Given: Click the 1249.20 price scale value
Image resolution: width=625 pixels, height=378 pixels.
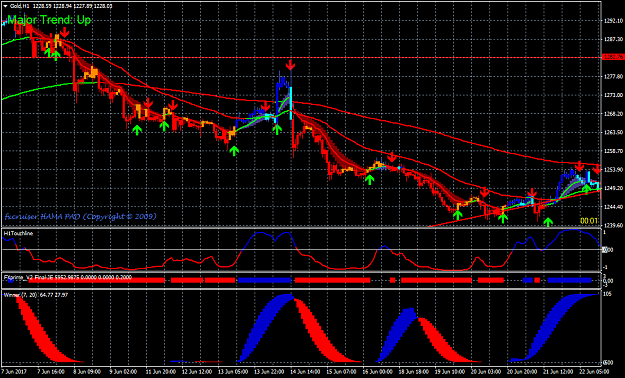Looking at the screenshot, I should pyautogui.click(x=613, y=188).
